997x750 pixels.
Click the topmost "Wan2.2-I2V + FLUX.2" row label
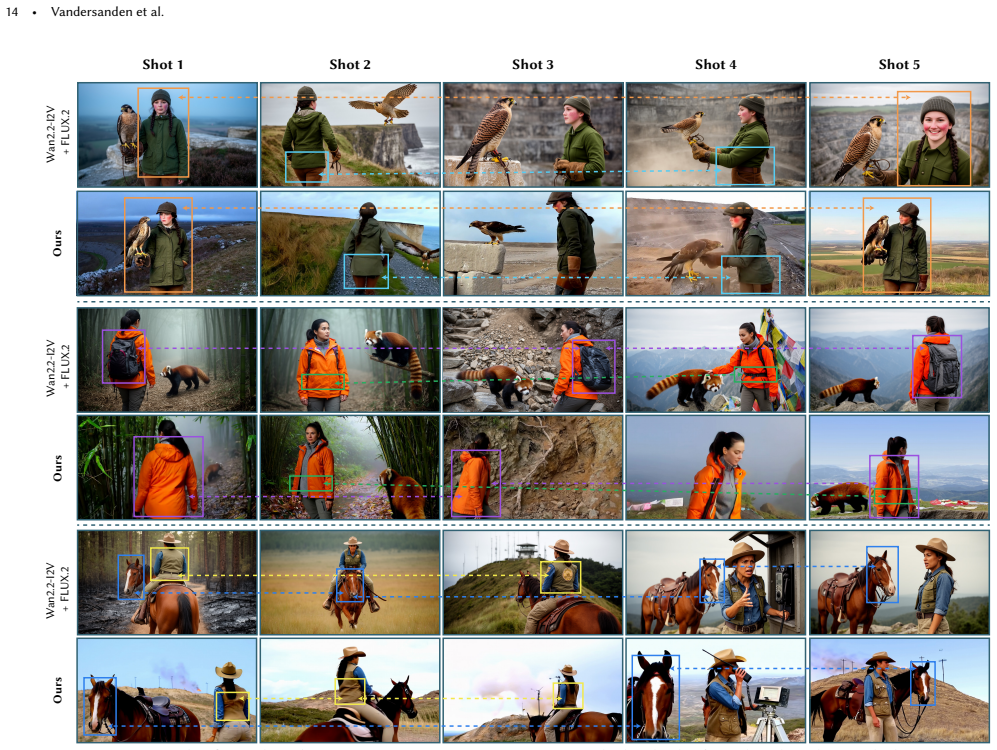point(58,134)
